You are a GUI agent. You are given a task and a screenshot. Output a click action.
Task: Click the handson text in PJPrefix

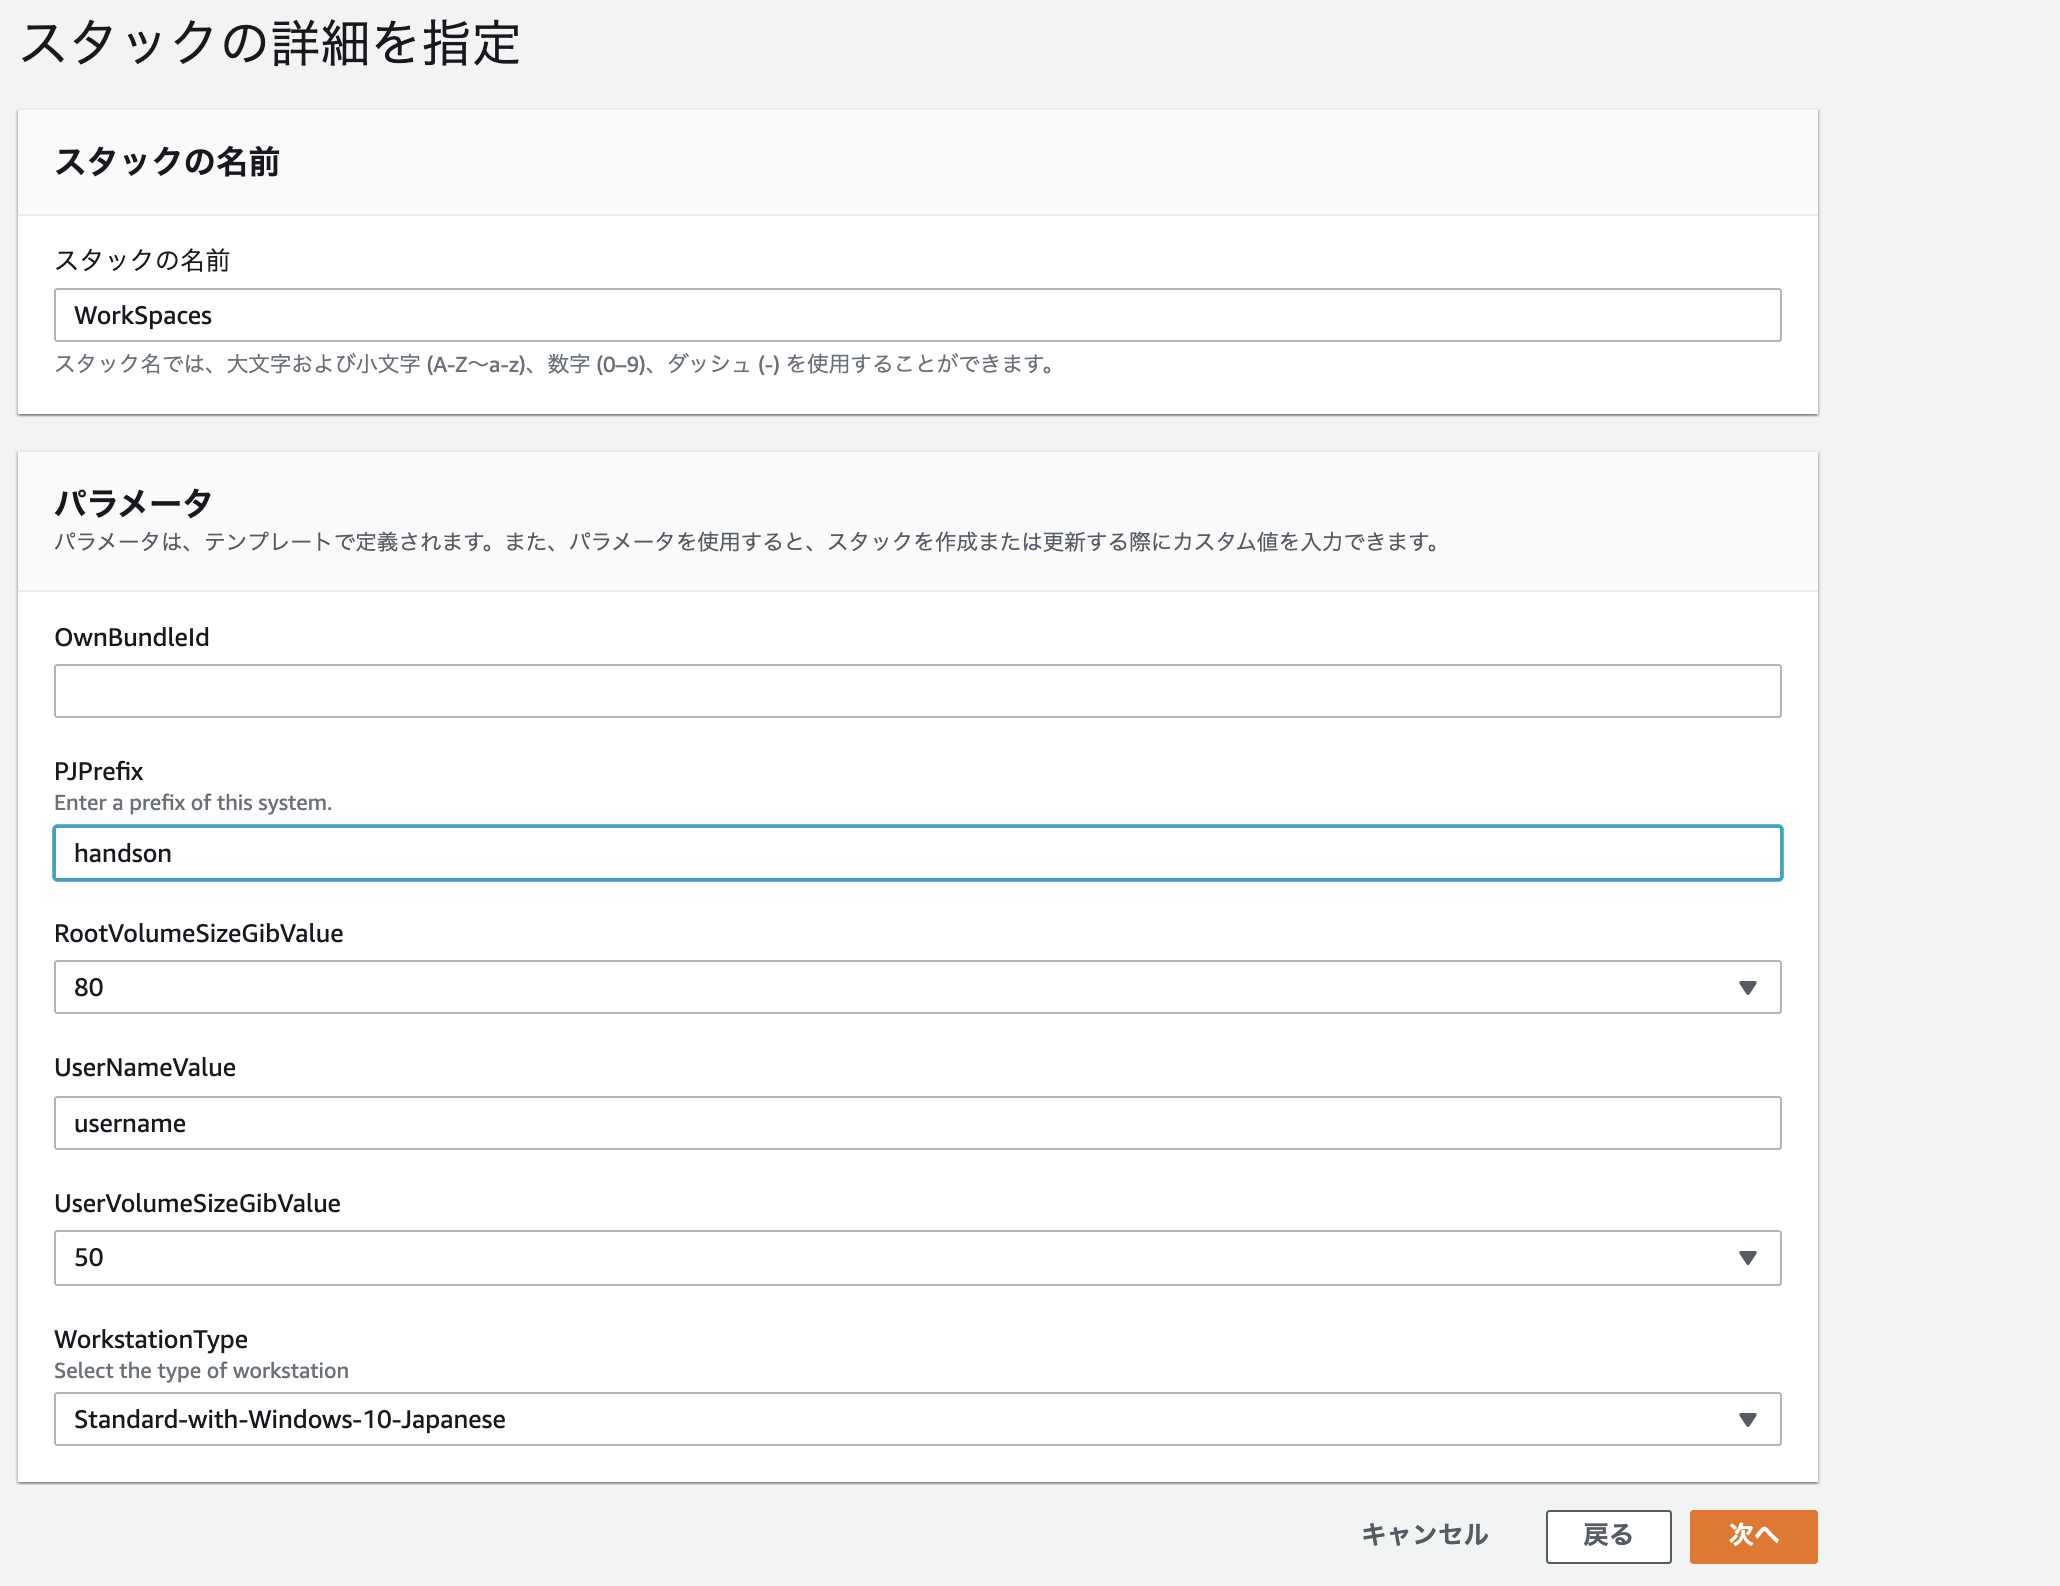click(122, 853)
